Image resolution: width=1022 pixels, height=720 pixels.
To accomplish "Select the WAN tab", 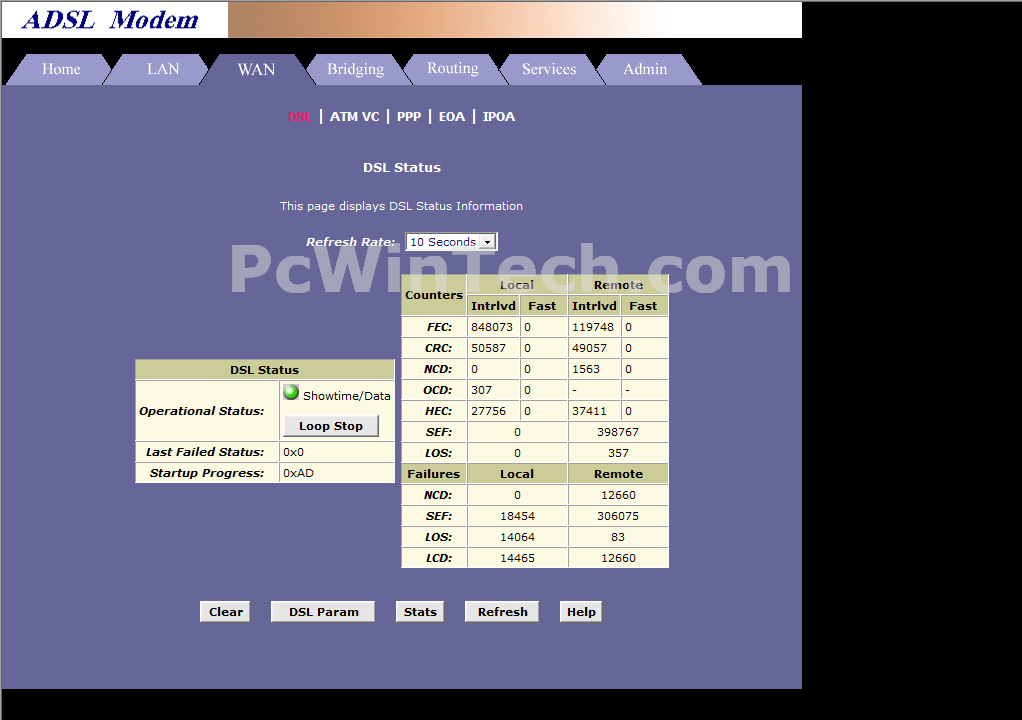I will coord(256,69).
